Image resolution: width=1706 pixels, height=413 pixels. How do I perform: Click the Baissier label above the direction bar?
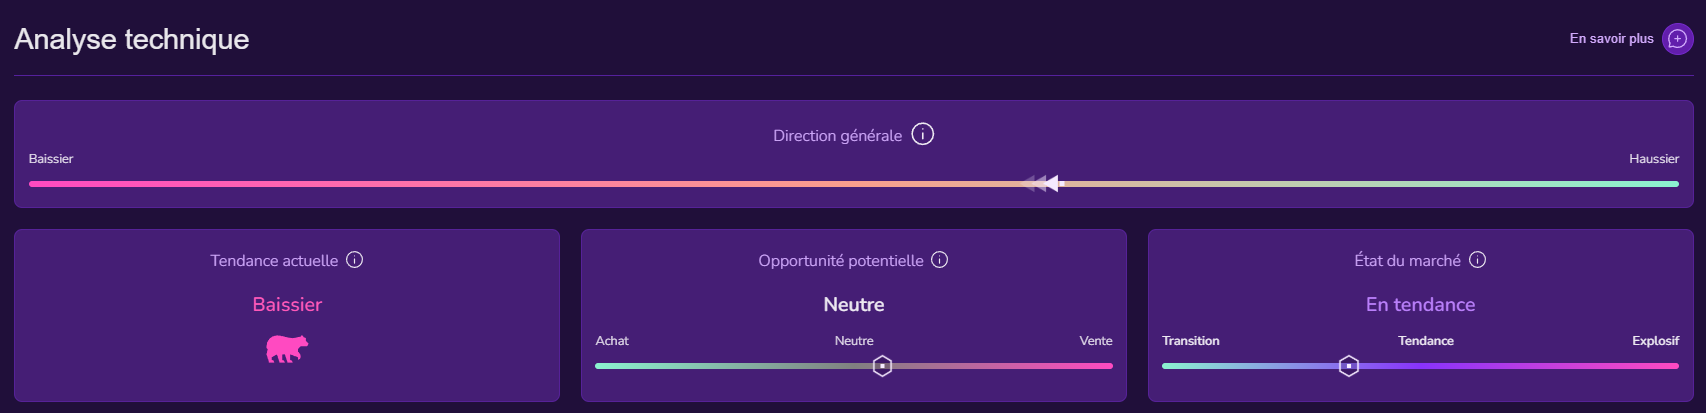[51, 159]
